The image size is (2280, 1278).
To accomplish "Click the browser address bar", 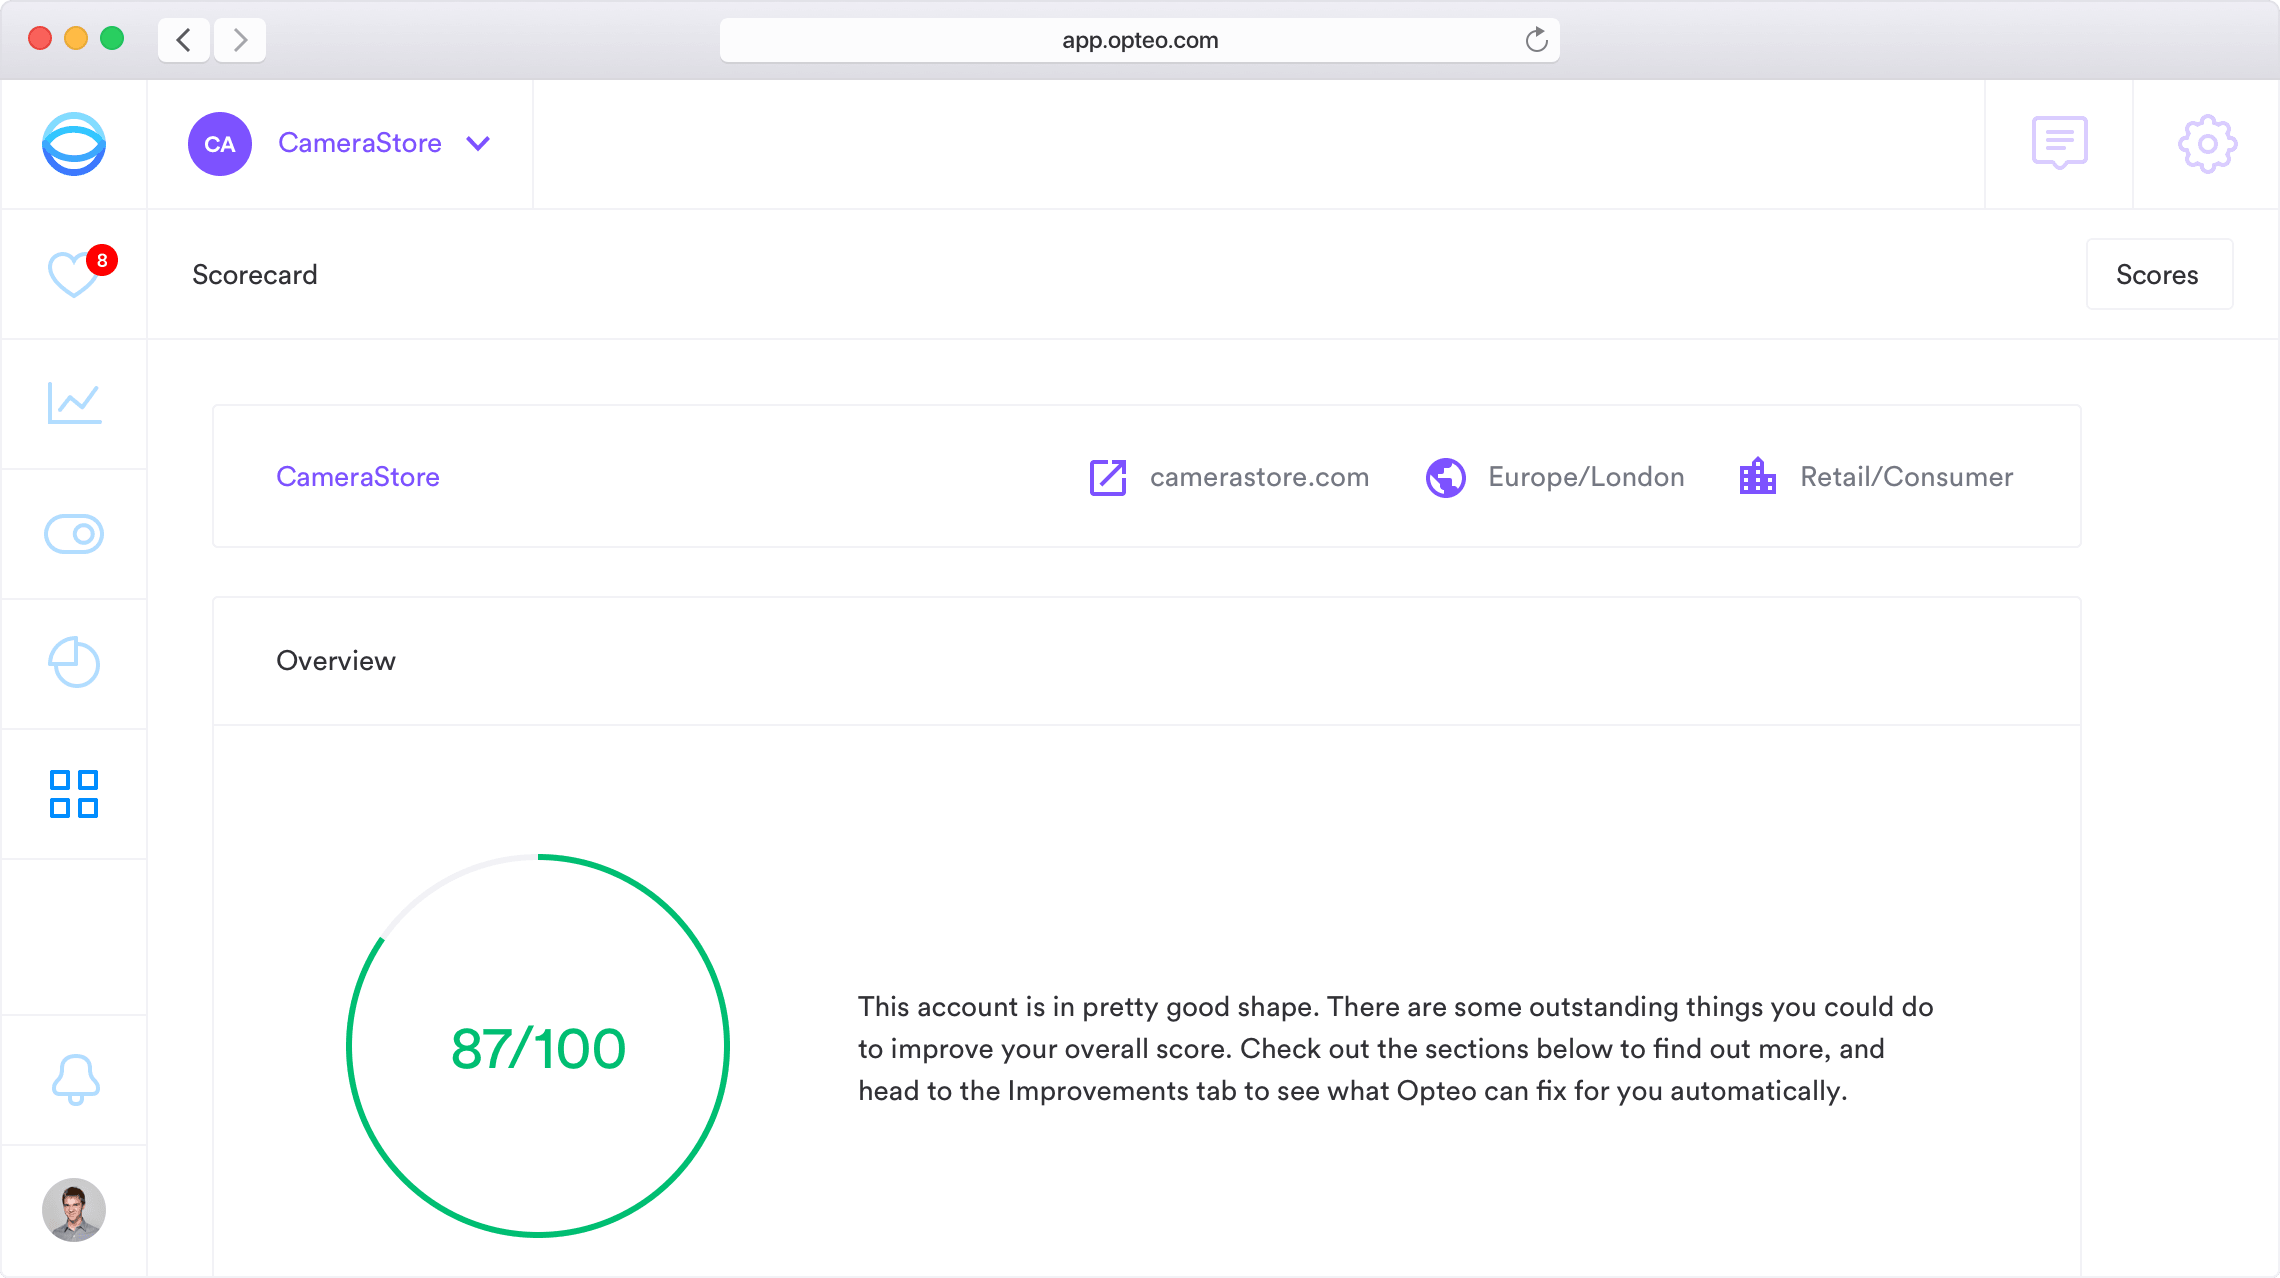I will pos(1139,41).
